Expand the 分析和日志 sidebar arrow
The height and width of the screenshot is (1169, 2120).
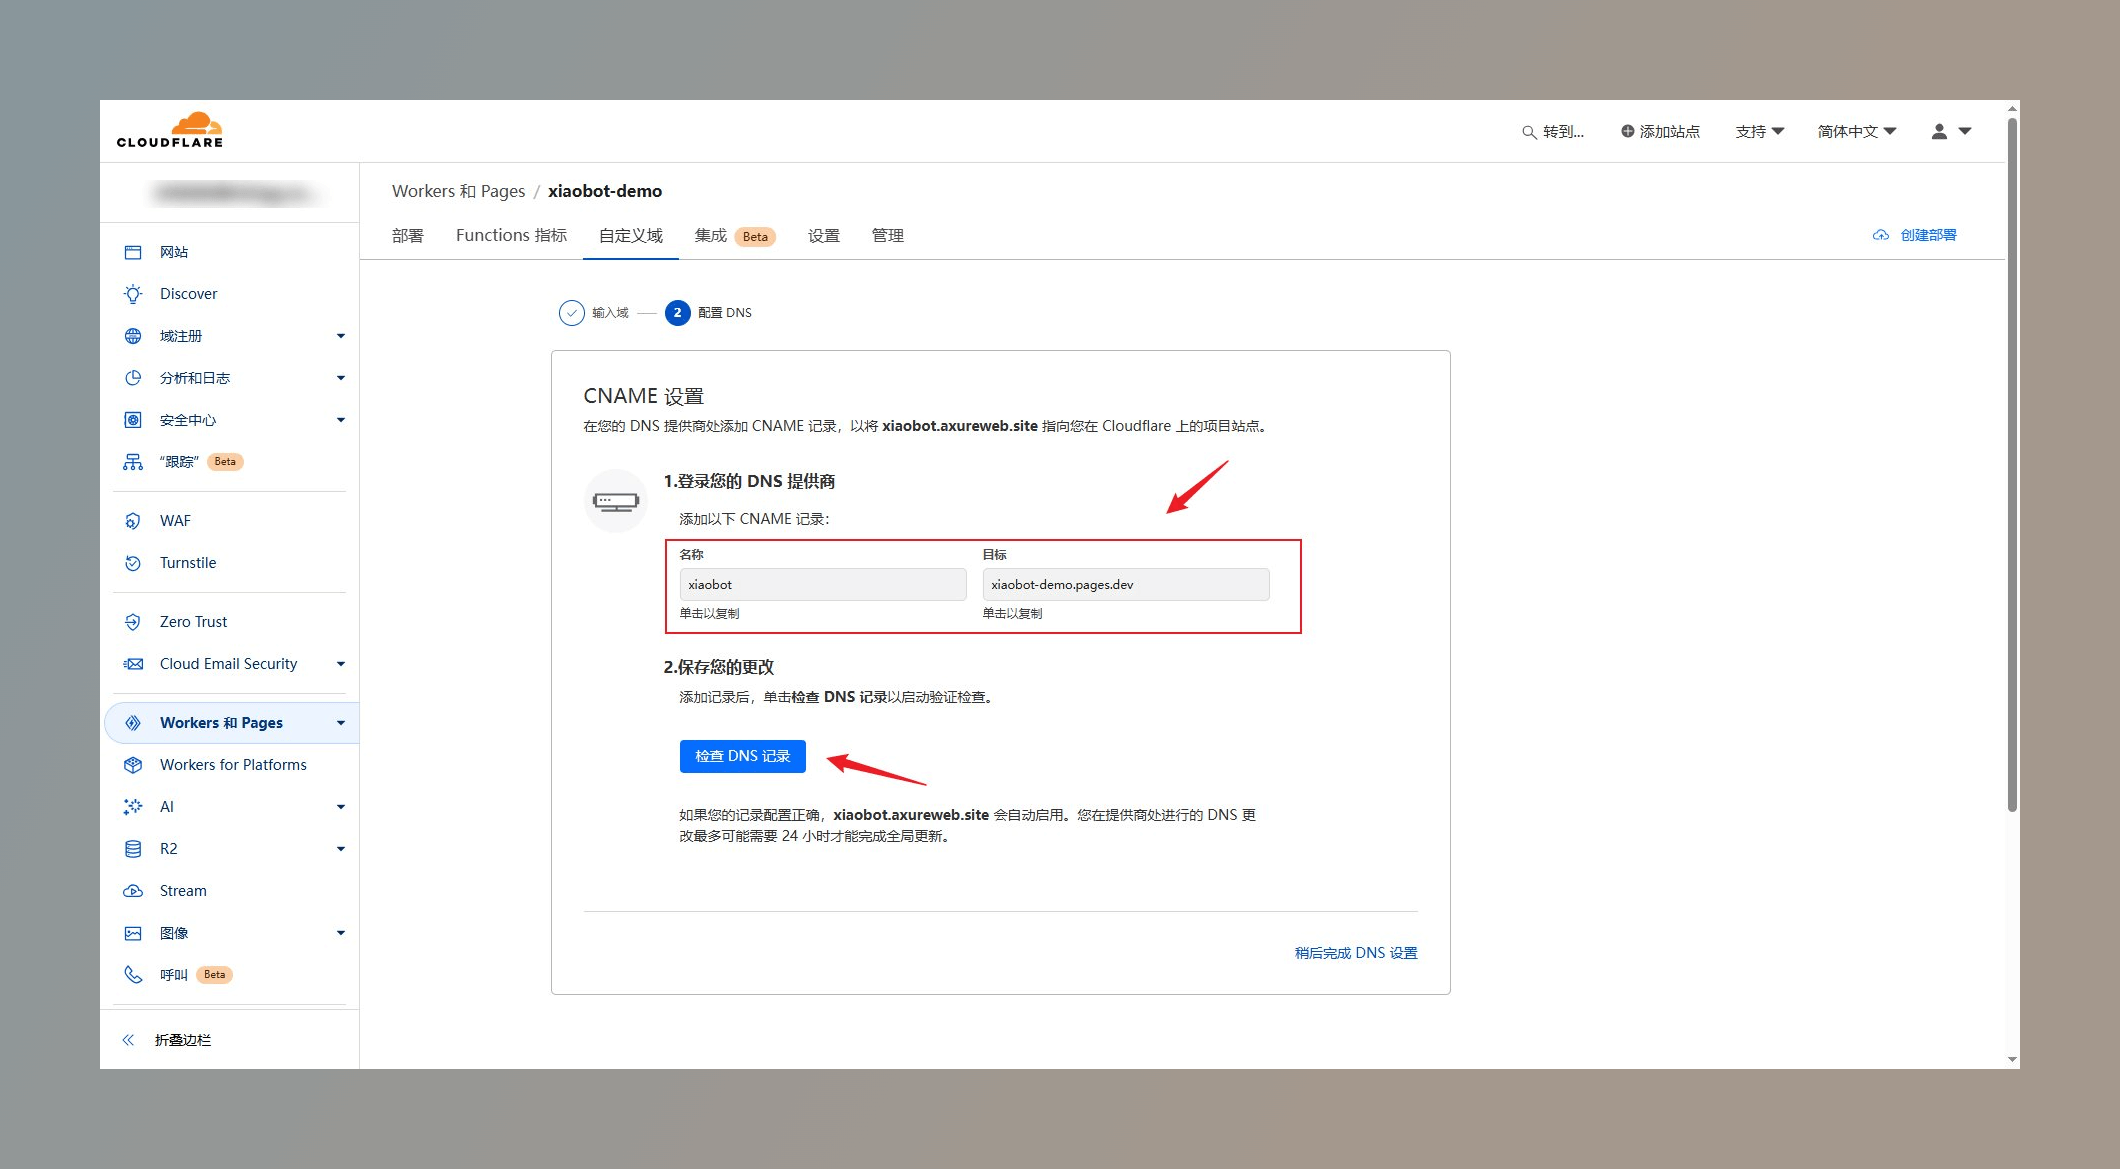tap(341, 378)
